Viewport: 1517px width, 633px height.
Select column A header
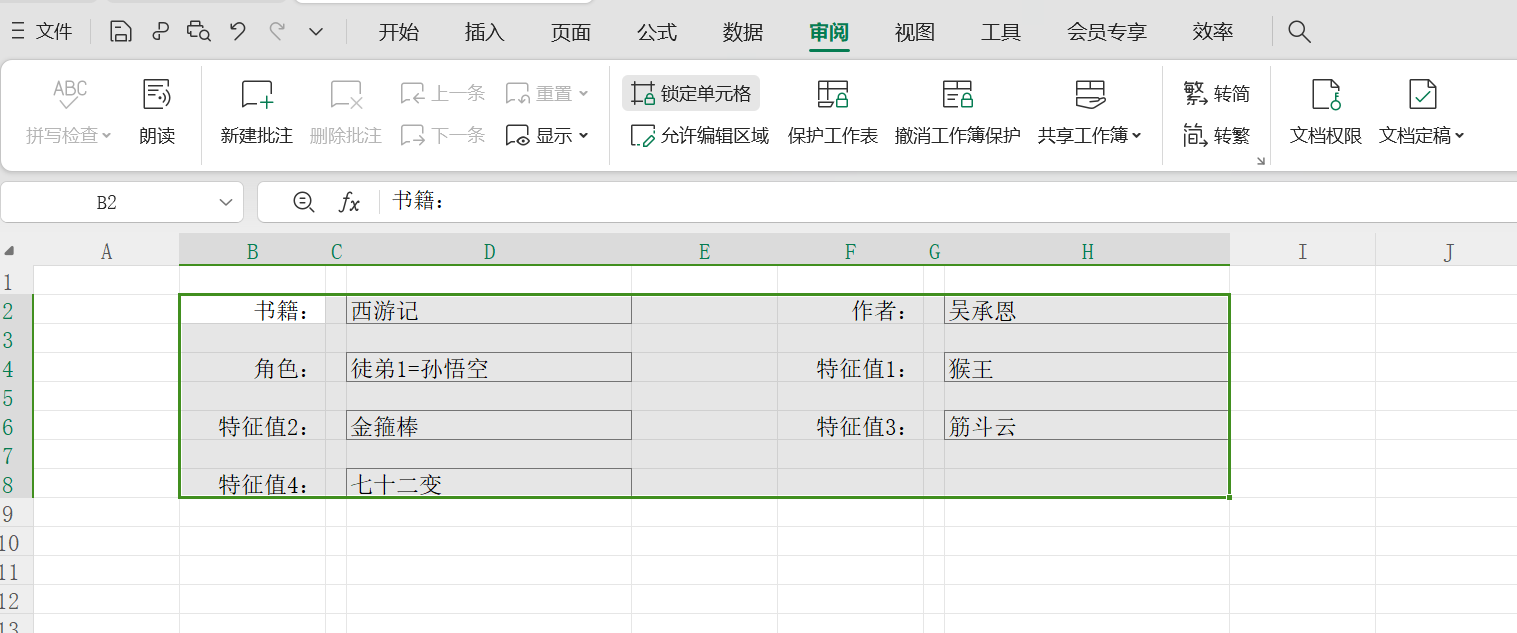107,252
